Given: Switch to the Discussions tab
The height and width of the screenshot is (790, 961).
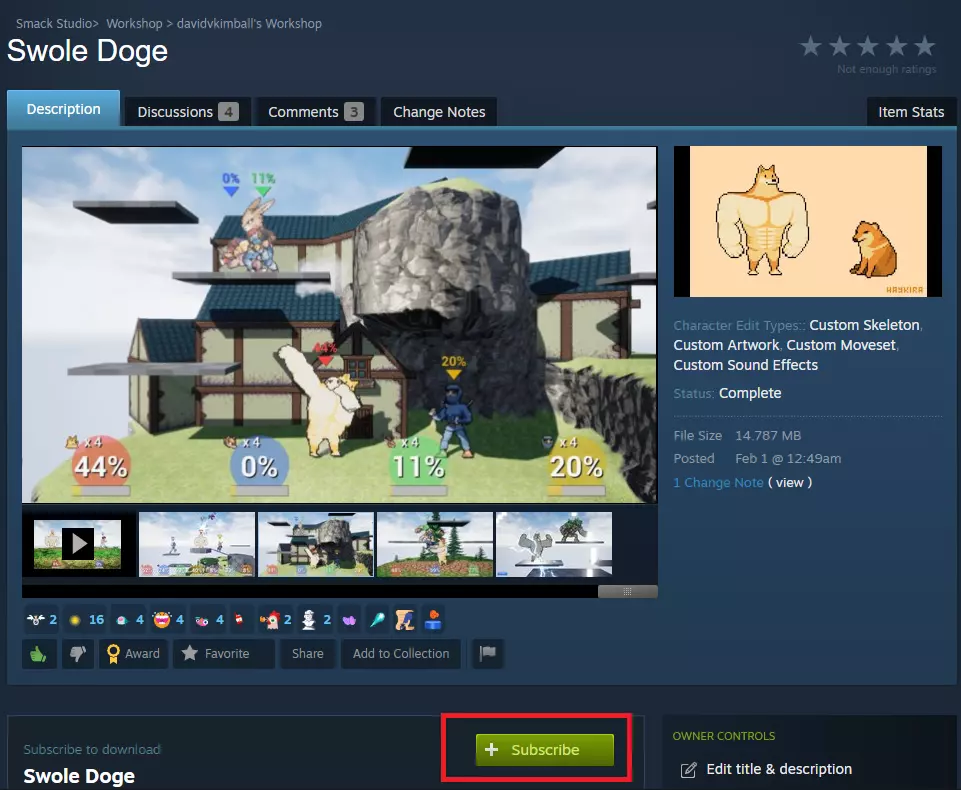Looking at the screenshot, I should pos(188,112).
